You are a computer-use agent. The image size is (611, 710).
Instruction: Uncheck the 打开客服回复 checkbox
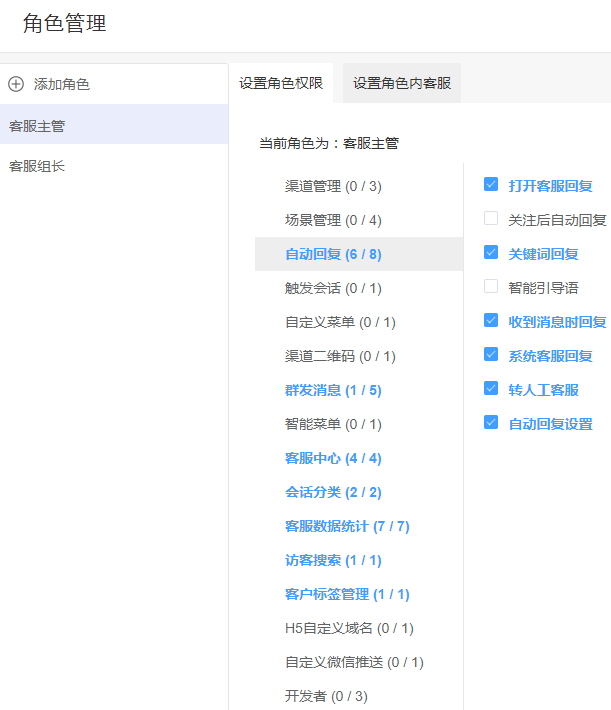point(491,184)
